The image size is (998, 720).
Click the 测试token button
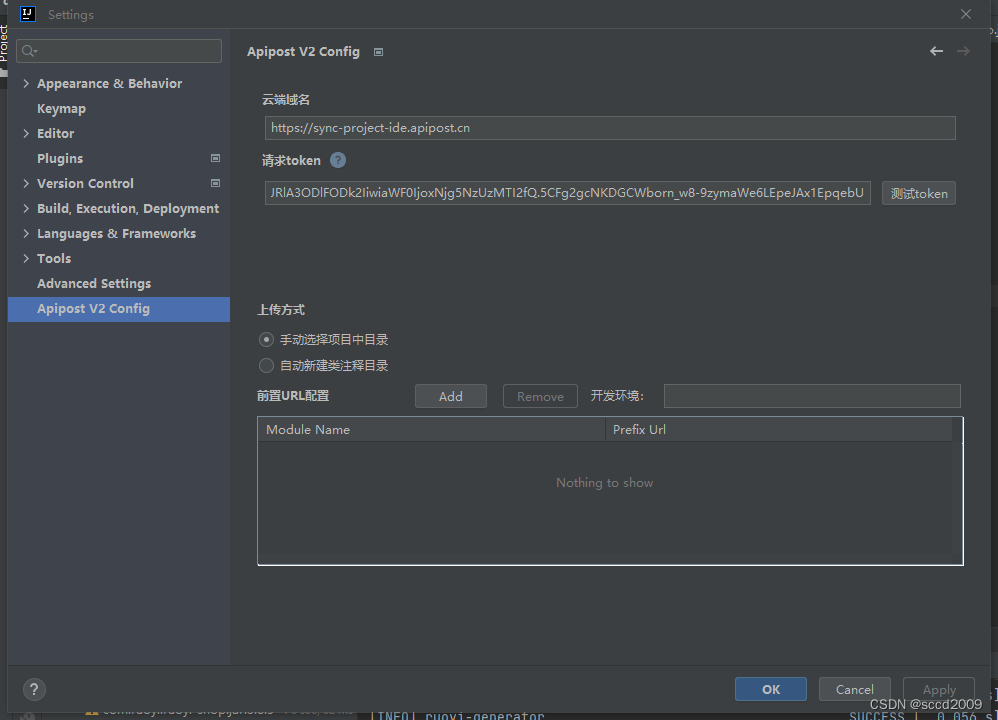tap(918, 194)
